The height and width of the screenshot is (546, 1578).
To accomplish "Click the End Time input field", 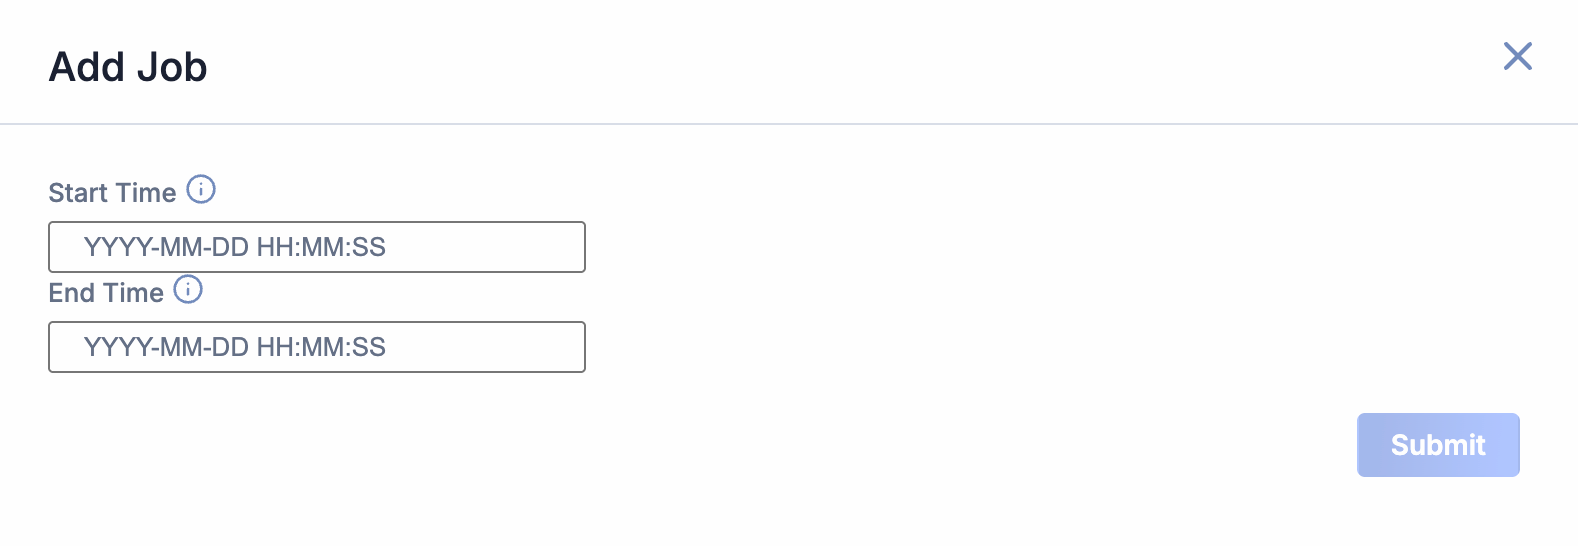I will click(x=317, y=347).
